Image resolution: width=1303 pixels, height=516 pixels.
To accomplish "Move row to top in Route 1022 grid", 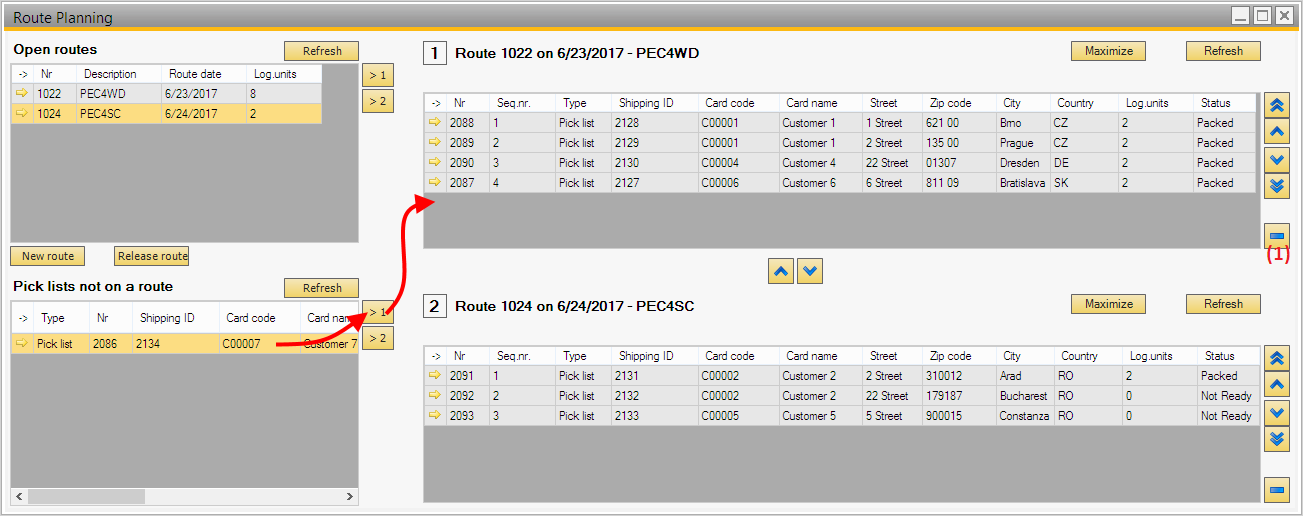I will pyautogui.click(x=1276, y=106).
